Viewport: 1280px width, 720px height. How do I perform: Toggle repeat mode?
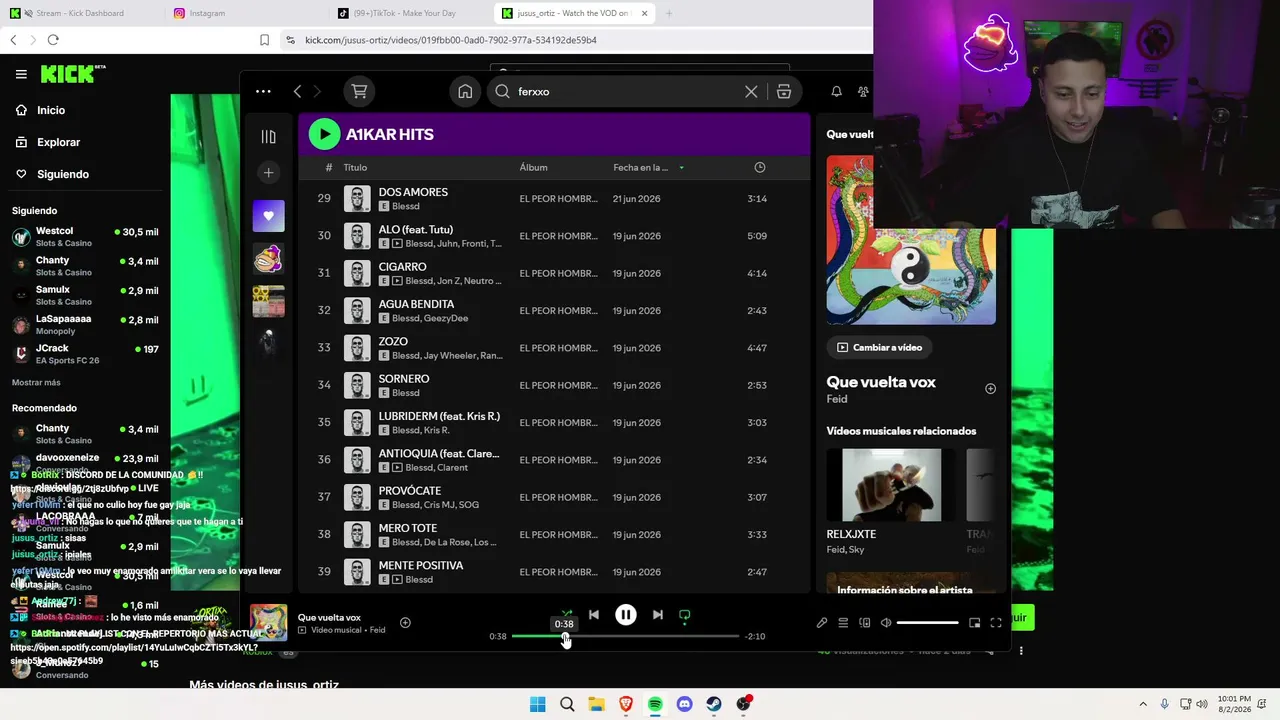(x=684, y=615)
